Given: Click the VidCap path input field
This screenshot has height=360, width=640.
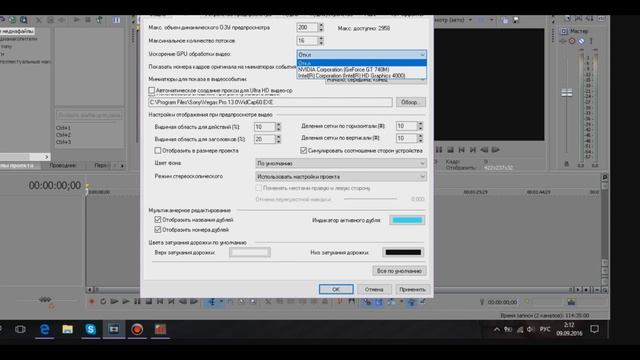Looking at the screenshot, I should (270, 102).
